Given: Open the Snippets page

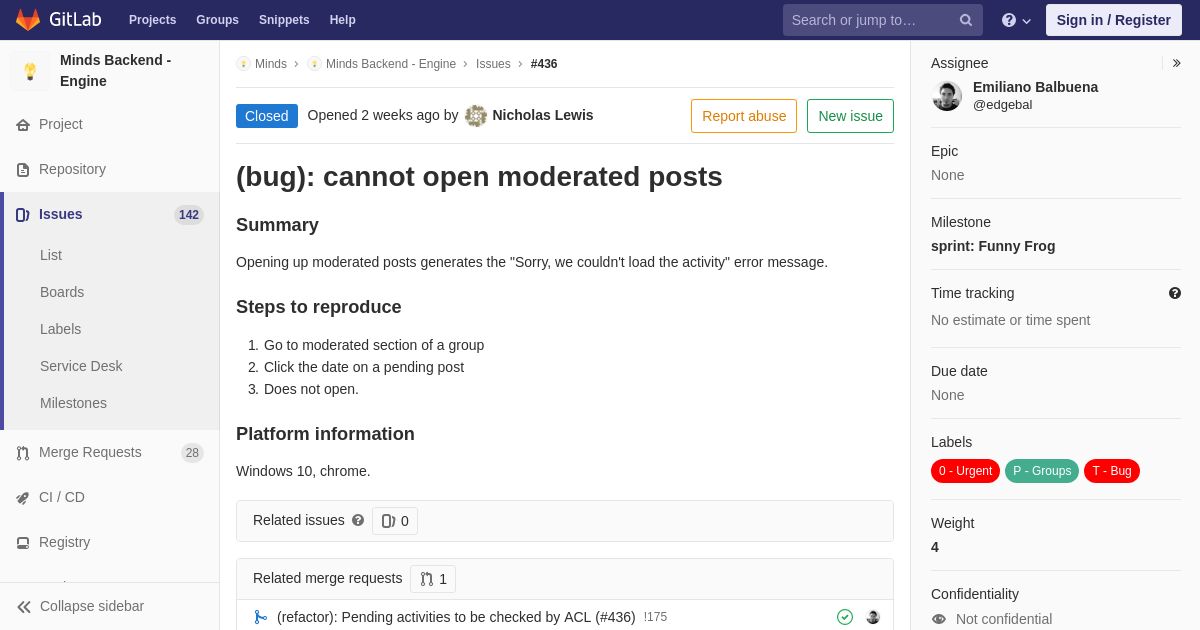Looking at the screenshot, I should (284, 20).
